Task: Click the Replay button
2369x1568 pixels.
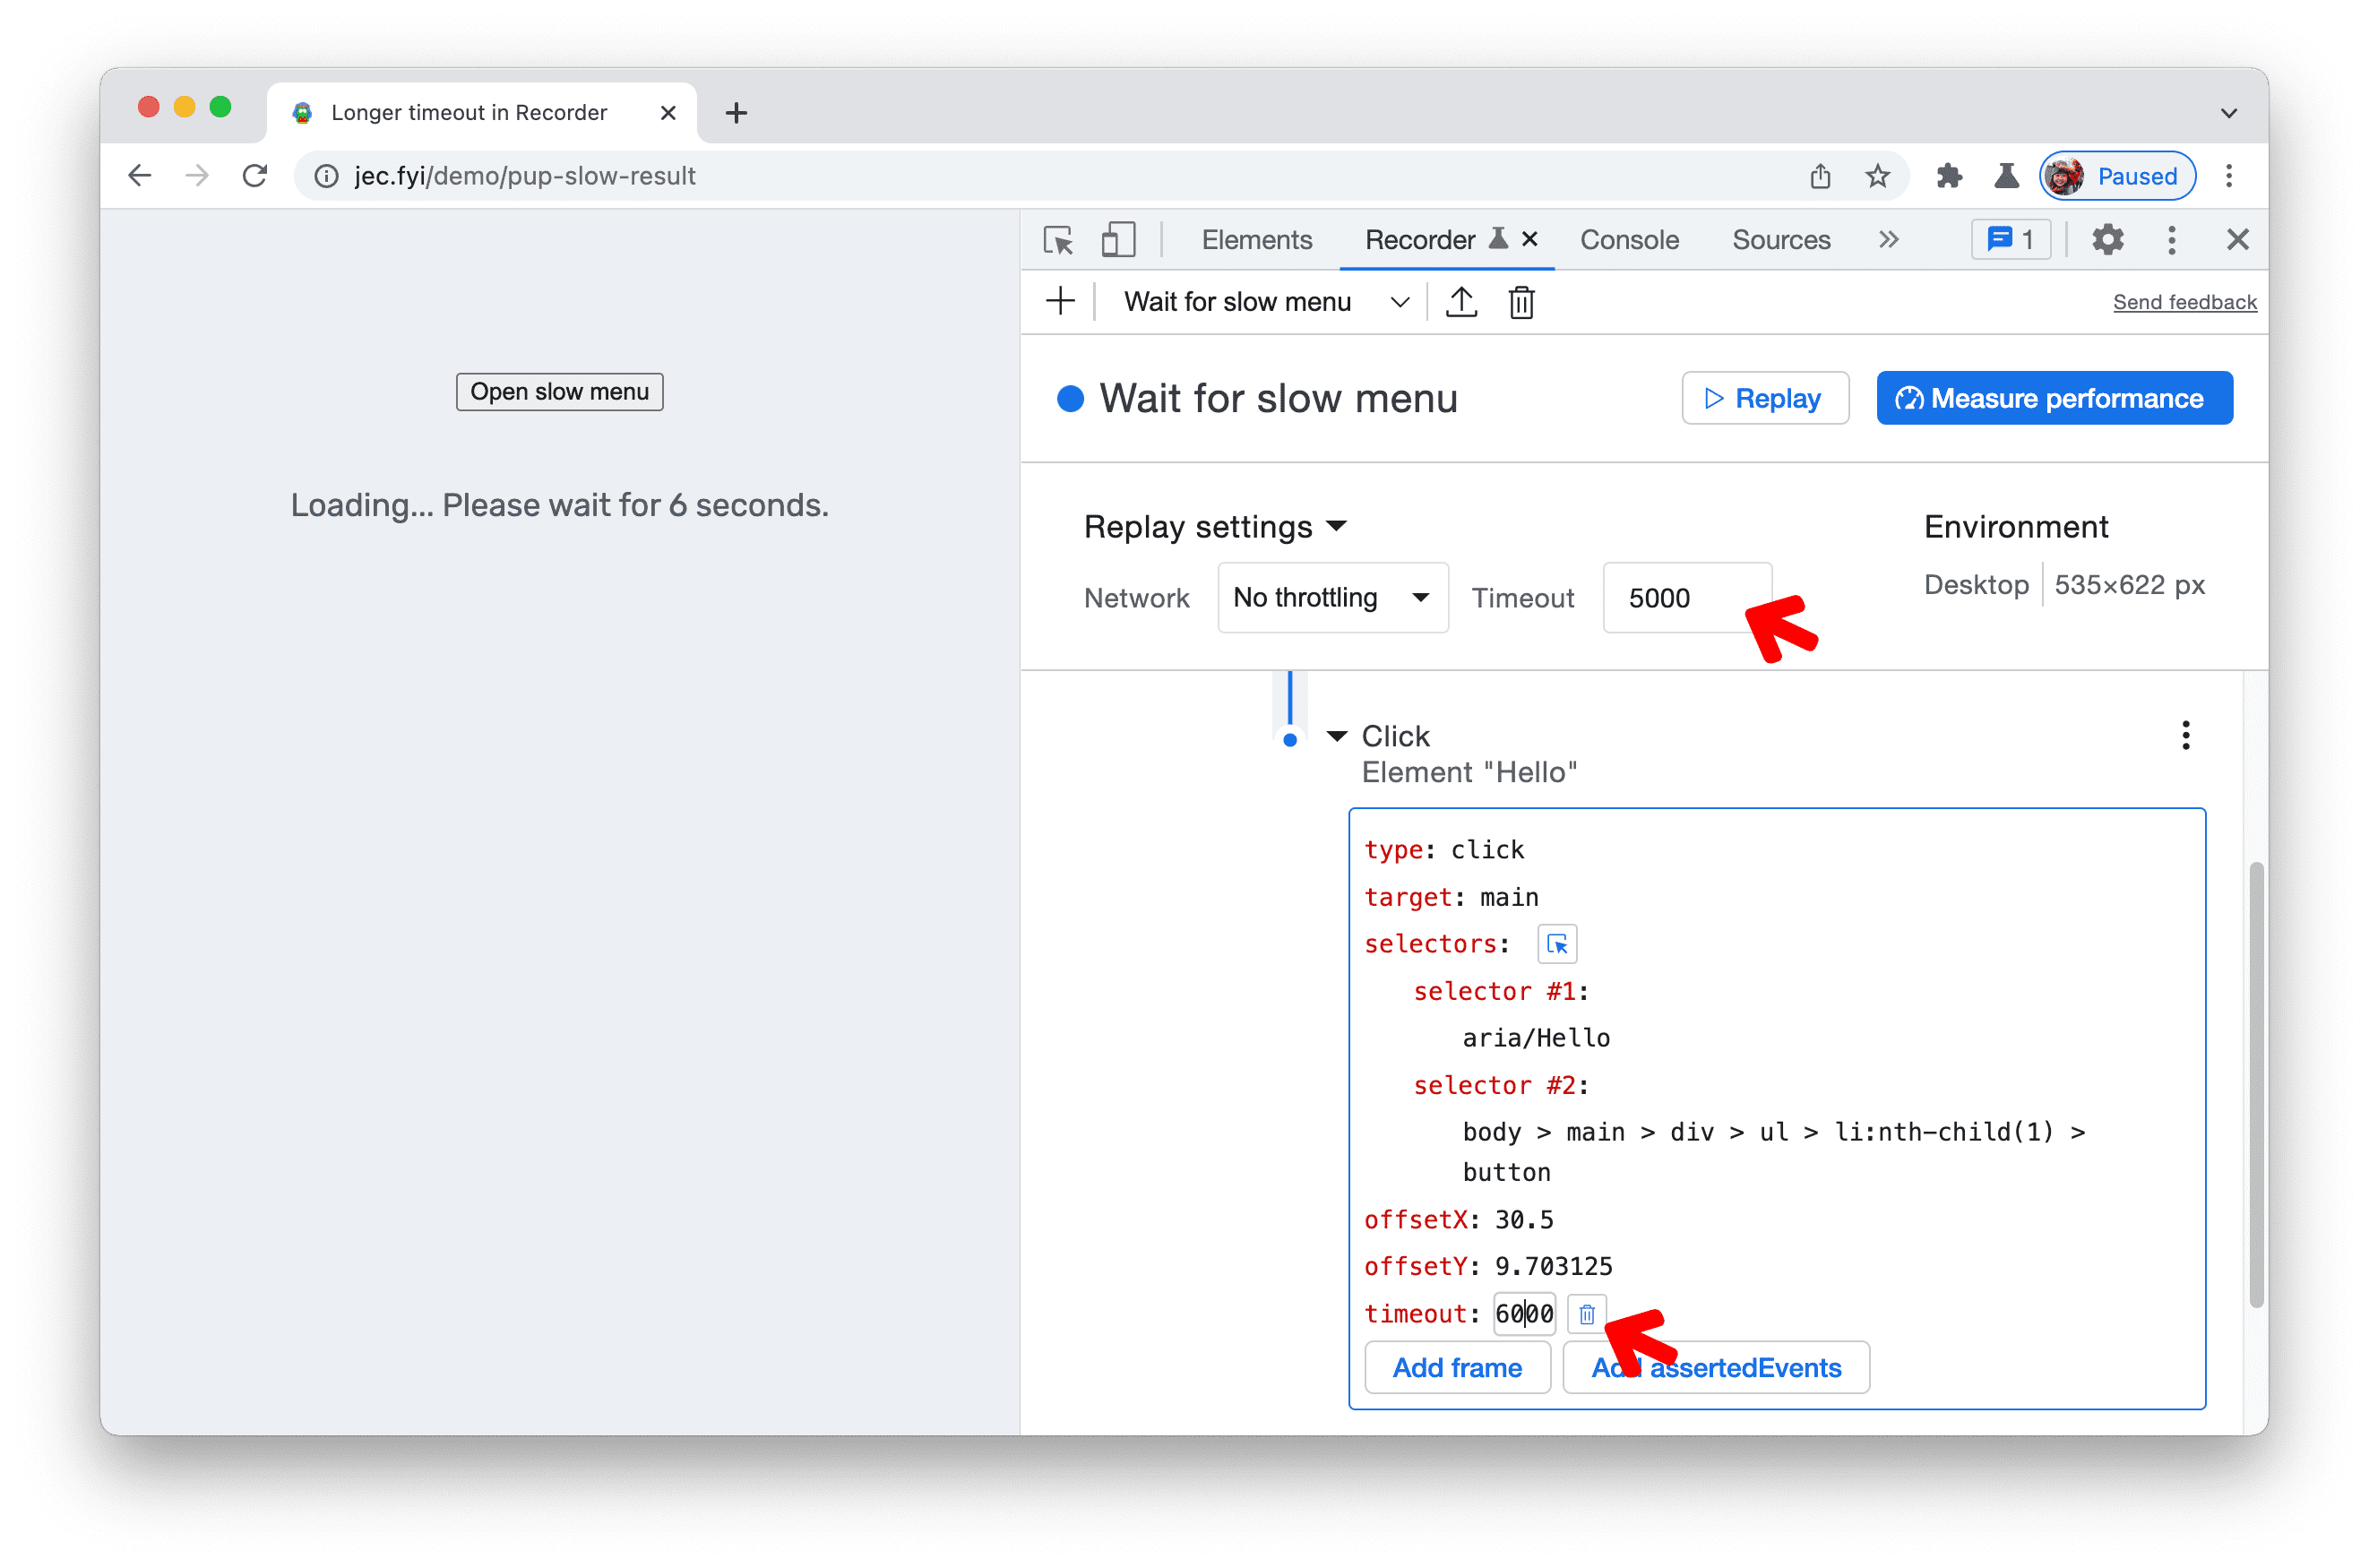Action: (1763, 399)
